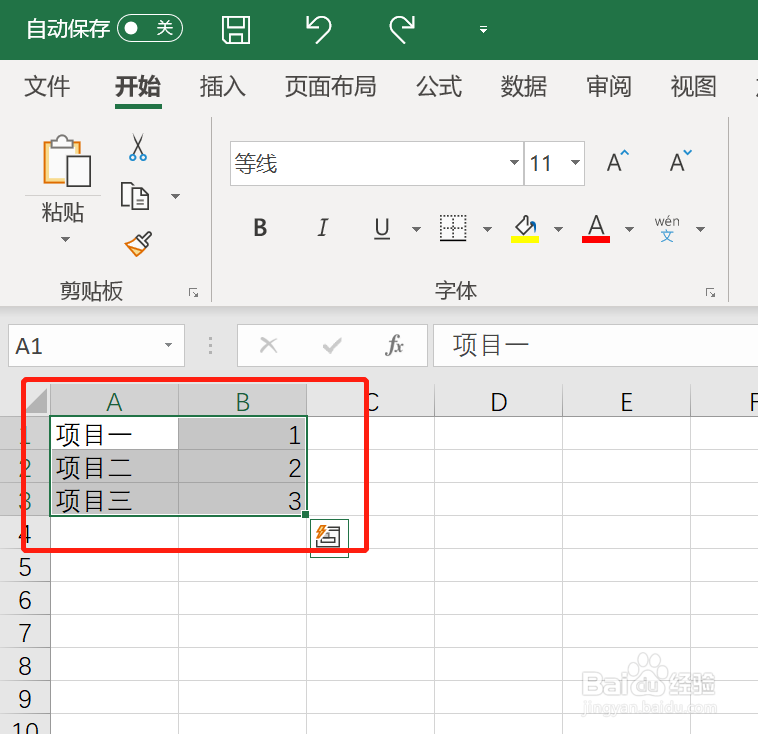This screenshot has width=758, height=734.
Task: Select cell containing 项目二
Action: (x=114, y=467)
